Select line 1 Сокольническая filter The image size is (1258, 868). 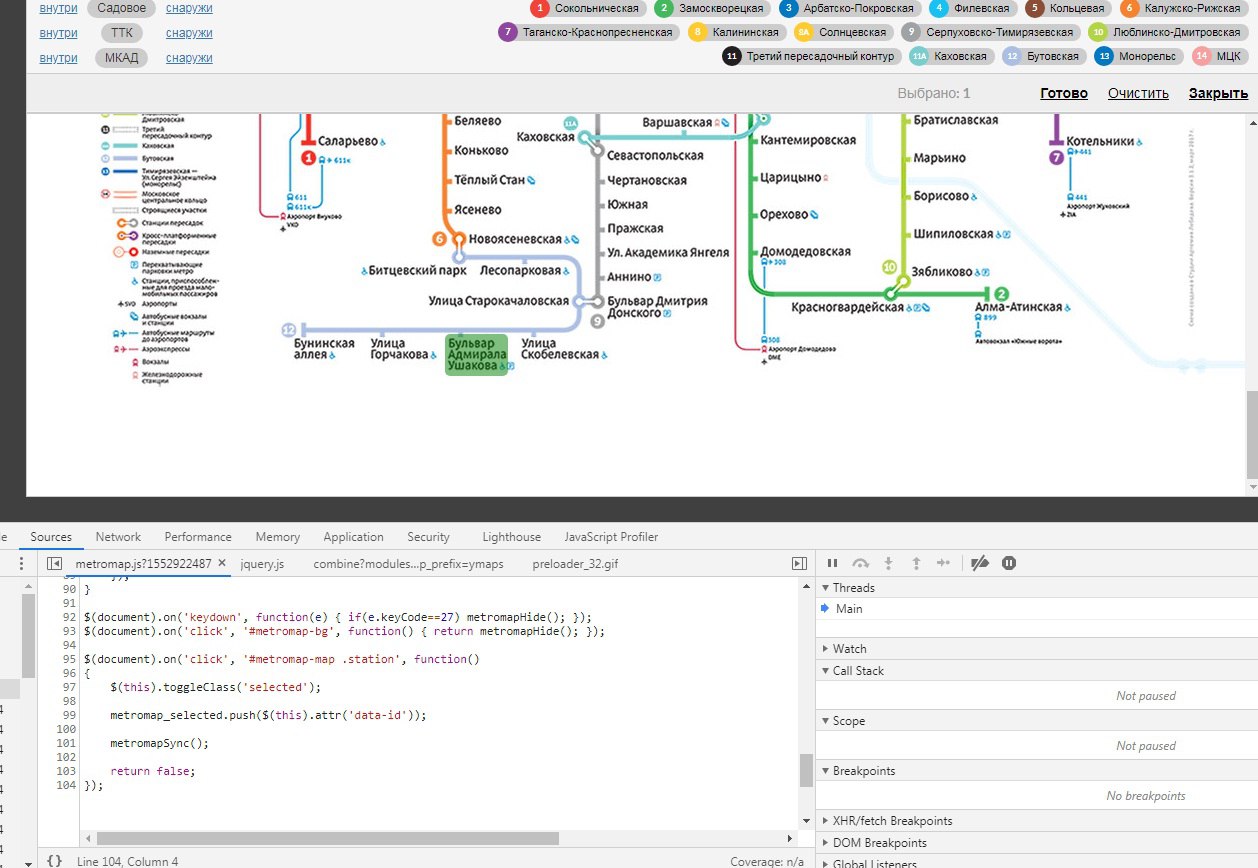click(x=587, y=8)
